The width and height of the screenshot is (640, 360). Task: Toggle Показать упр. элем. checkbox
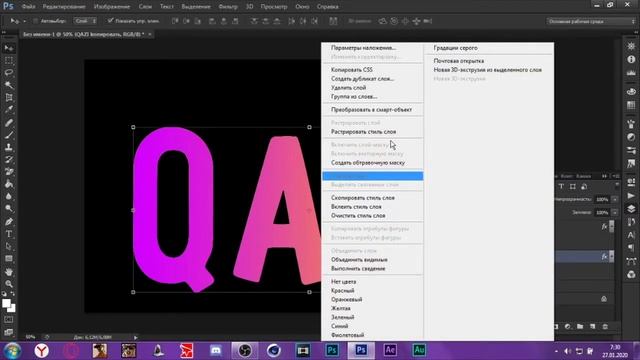click(x=110, y=20)
